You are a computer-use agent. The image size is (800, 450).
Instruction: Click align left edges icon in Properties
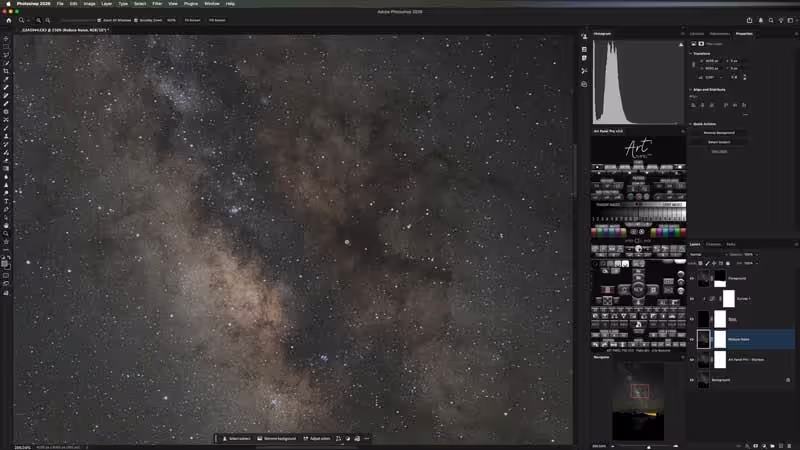pos(693,105)
